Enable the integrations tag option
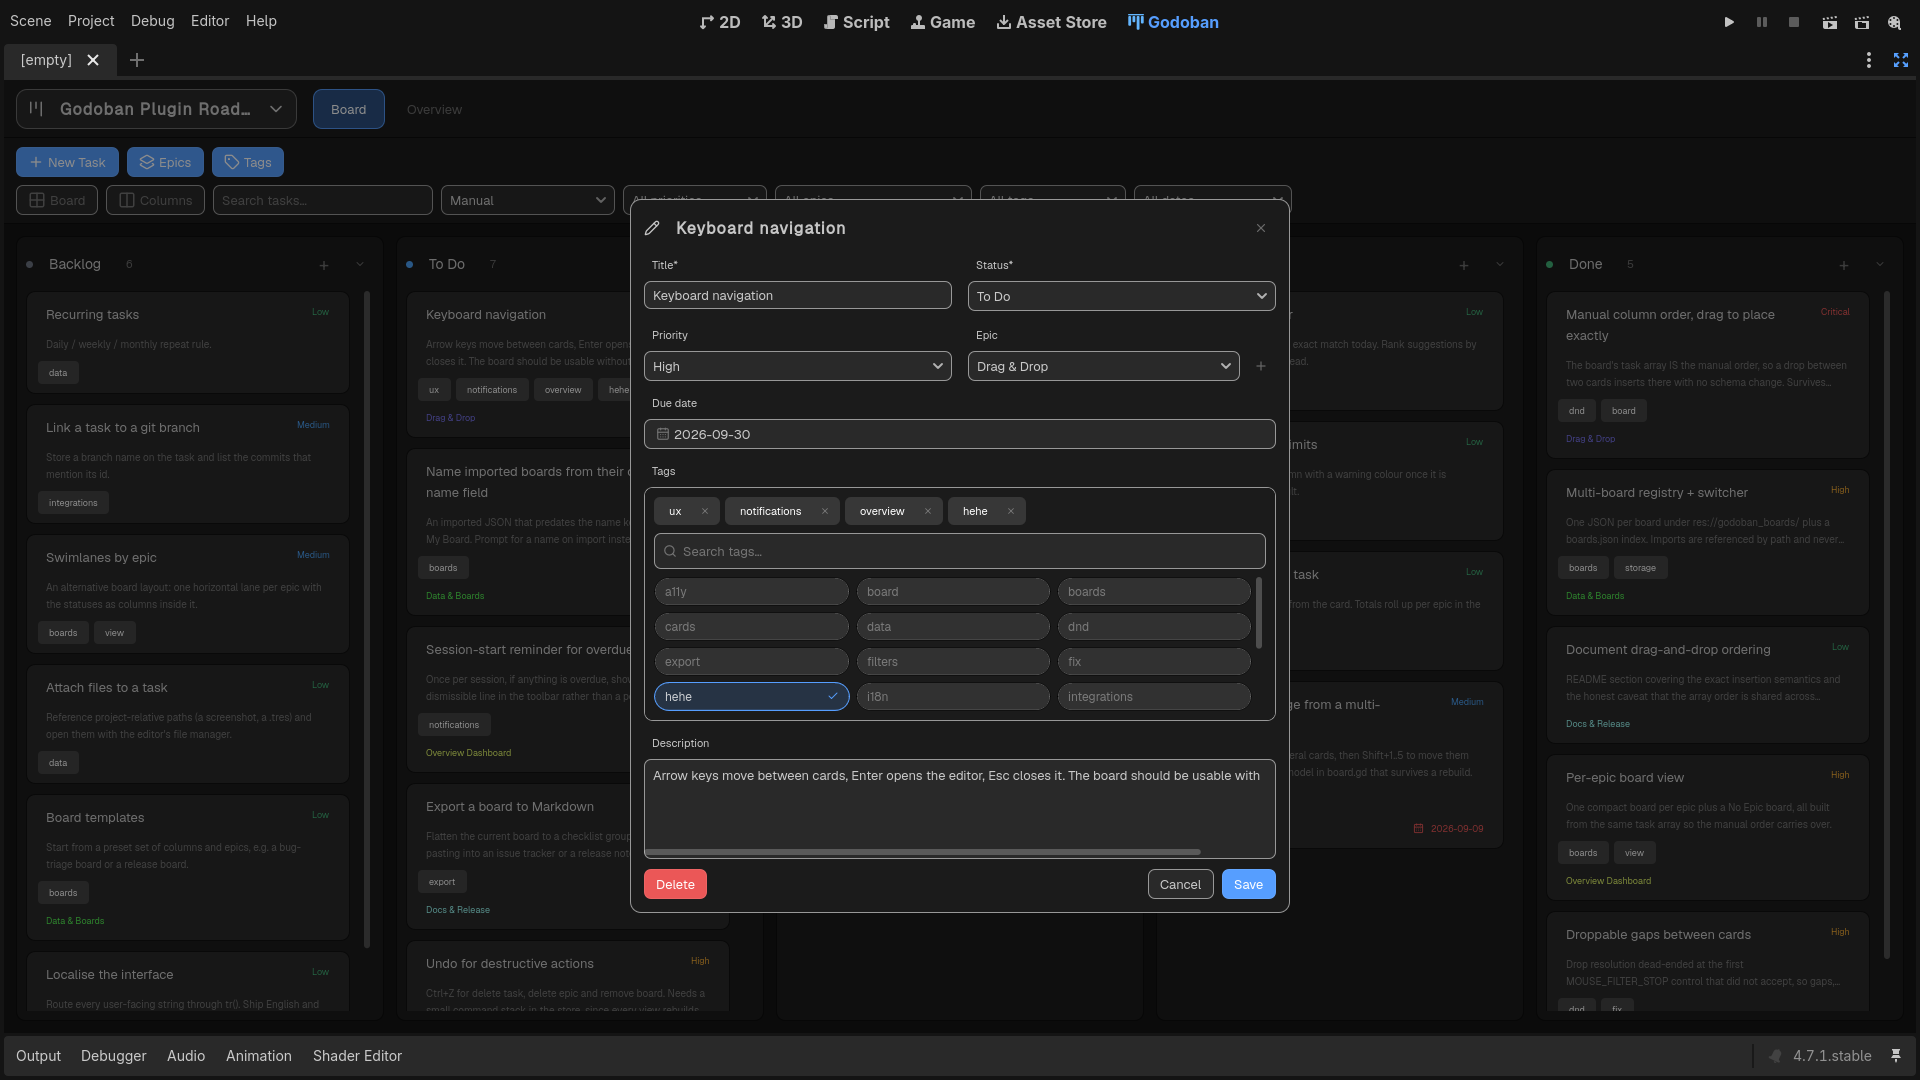 pos(1154,697)
